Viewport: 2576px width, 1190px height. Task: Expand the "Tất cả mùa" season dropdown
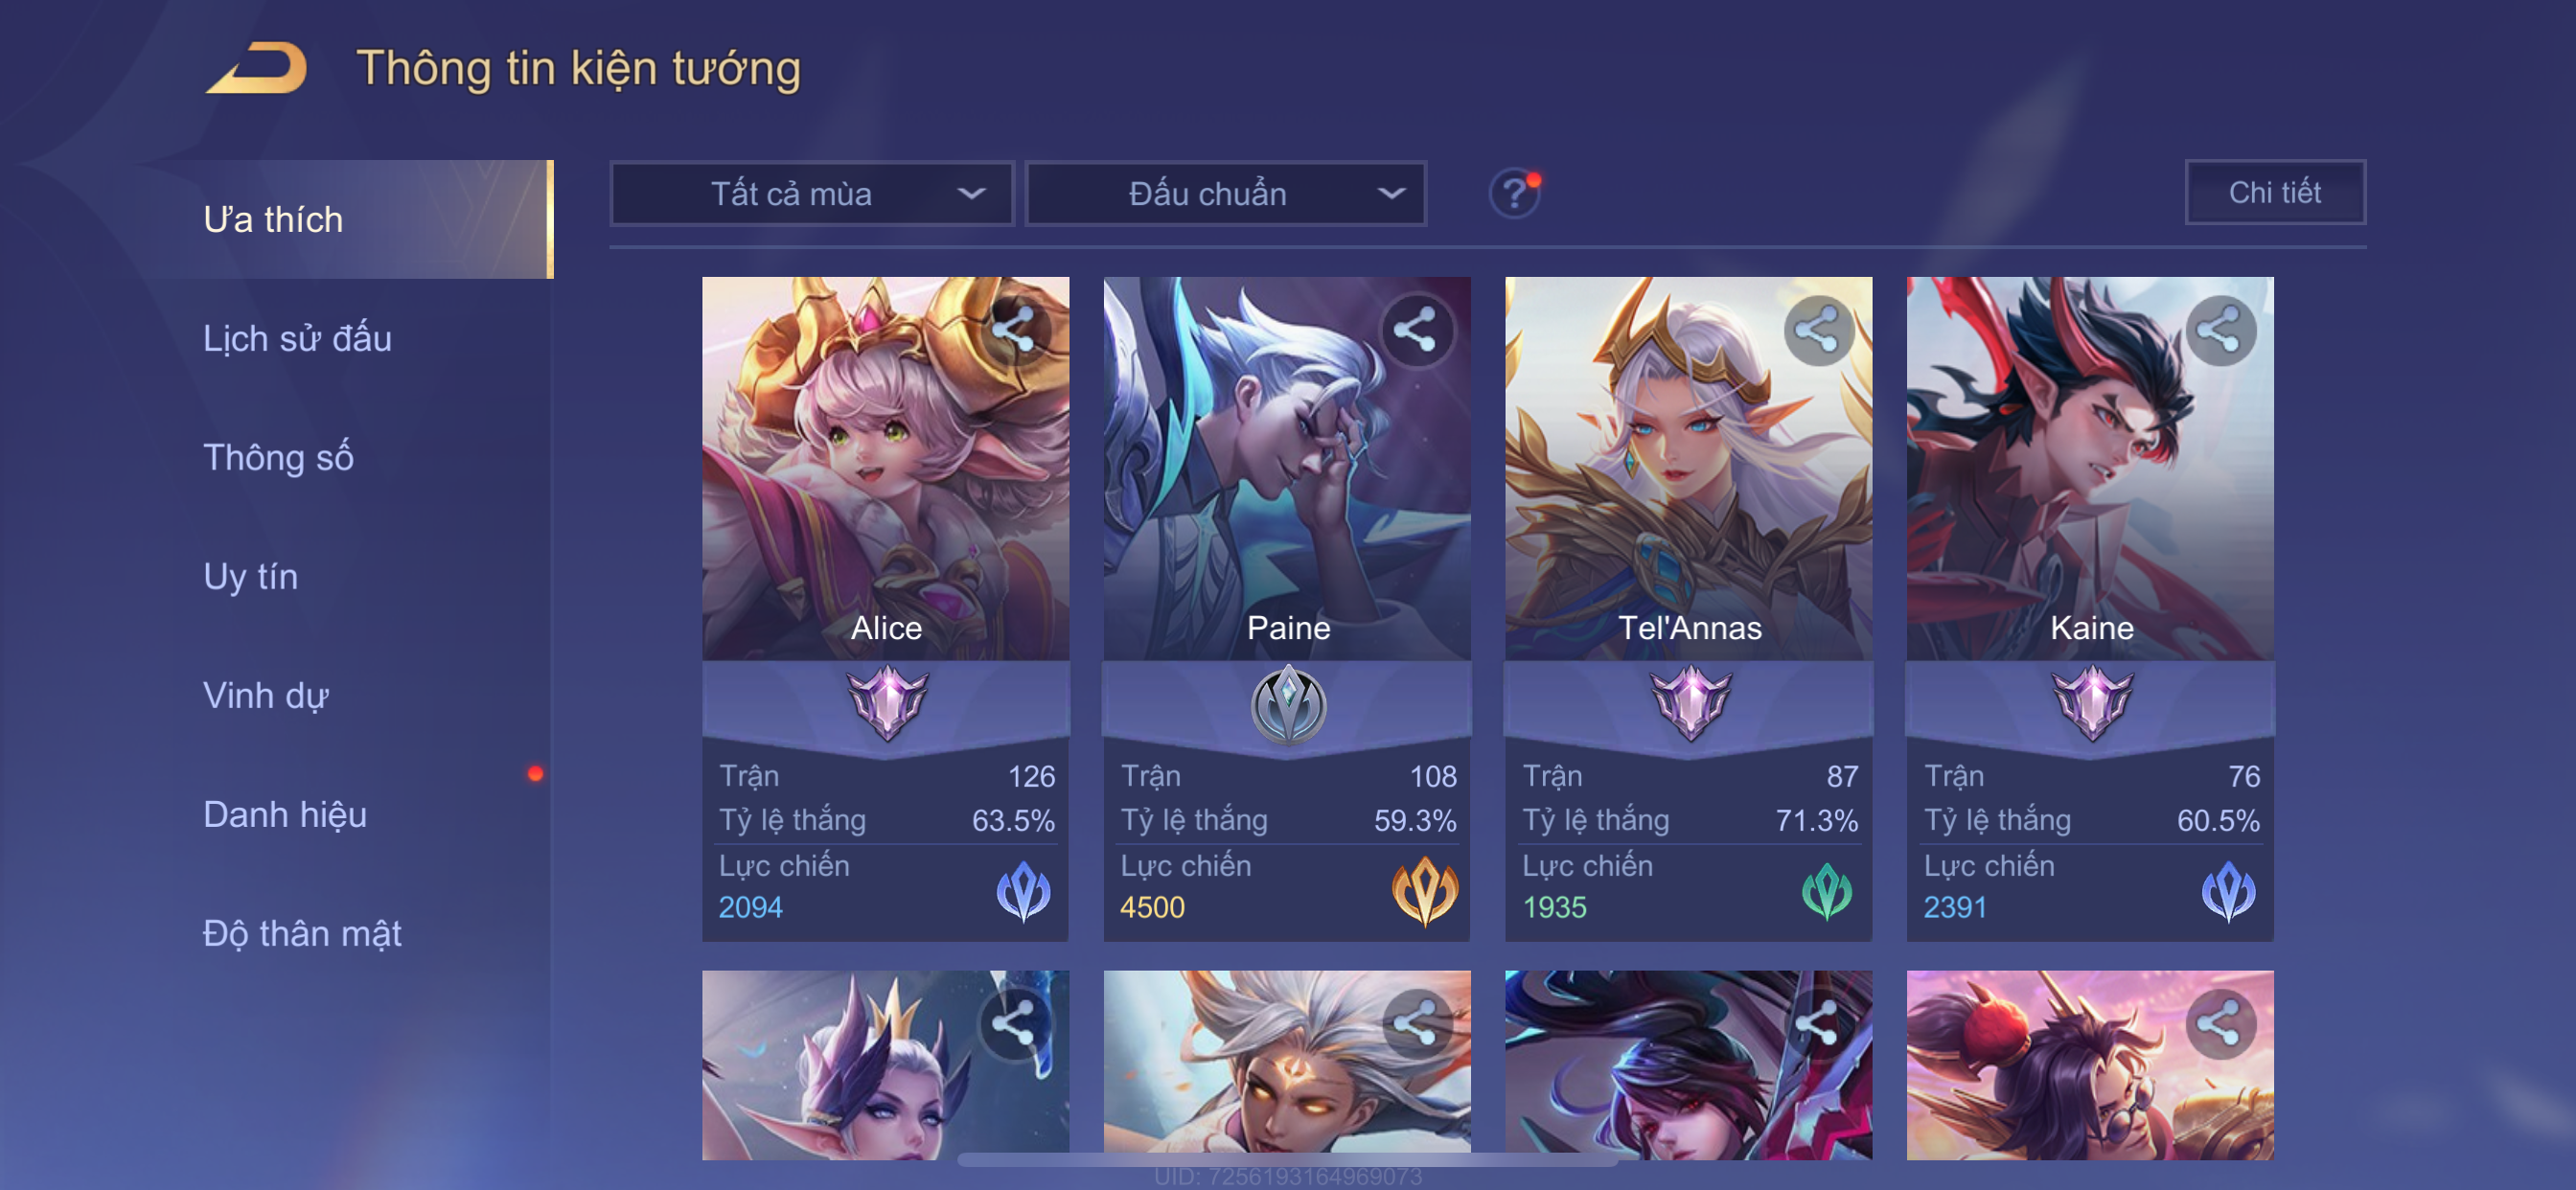(x=812, y=193)
